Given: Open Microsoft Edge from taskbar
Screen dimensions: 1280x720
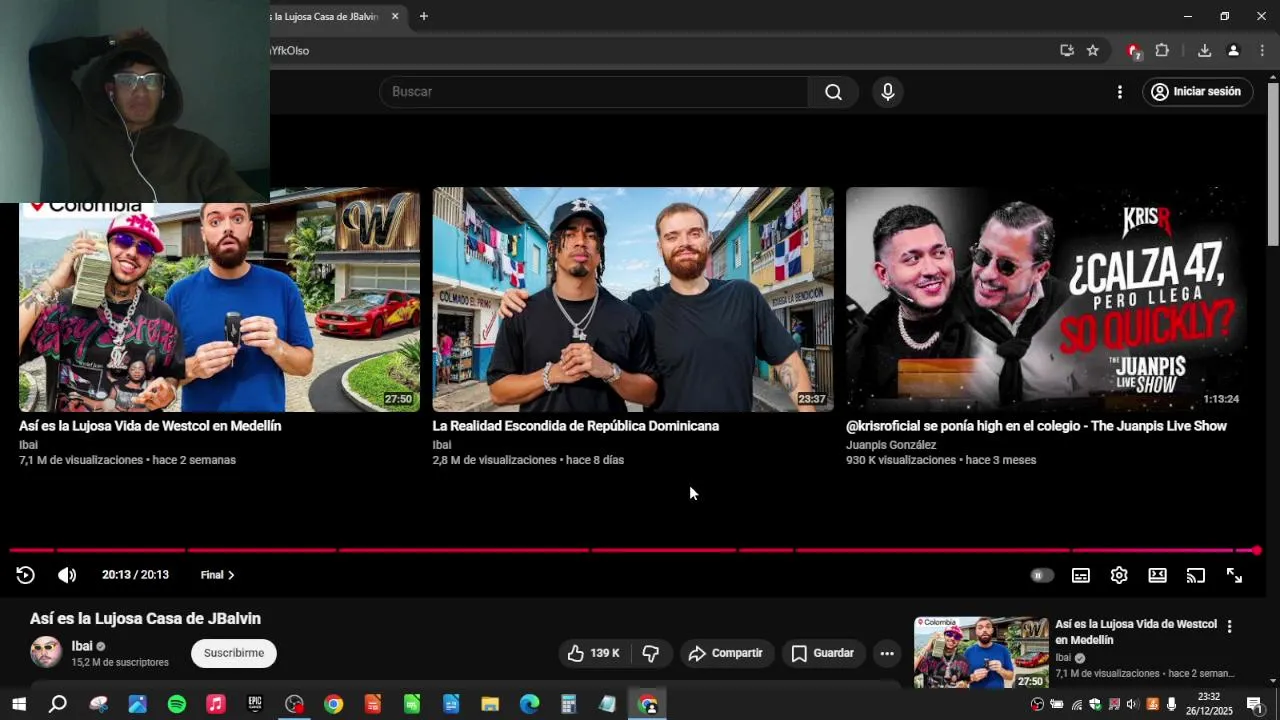Looking at the screenshot, I should point(529,704).
